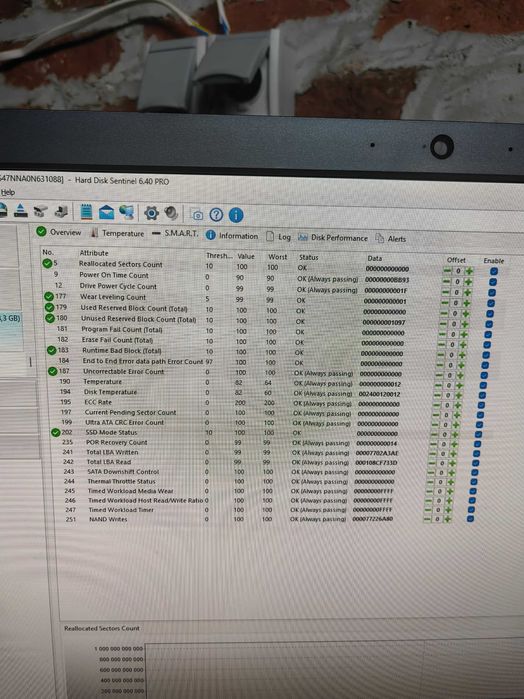Toggle Enable checkbox for Total LBA Read
Screen dimensions: 524x699
(x=475, y=463)
